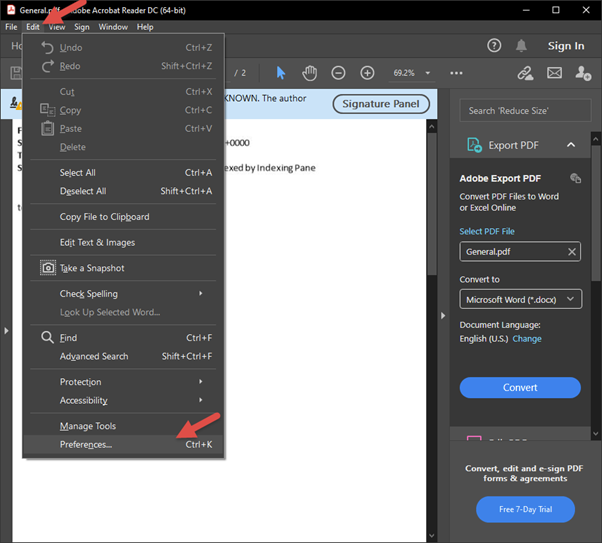This screenshot has height=543, width=602.
Task: Expand the Check Spelling submenu
Action: coord(200,293)
